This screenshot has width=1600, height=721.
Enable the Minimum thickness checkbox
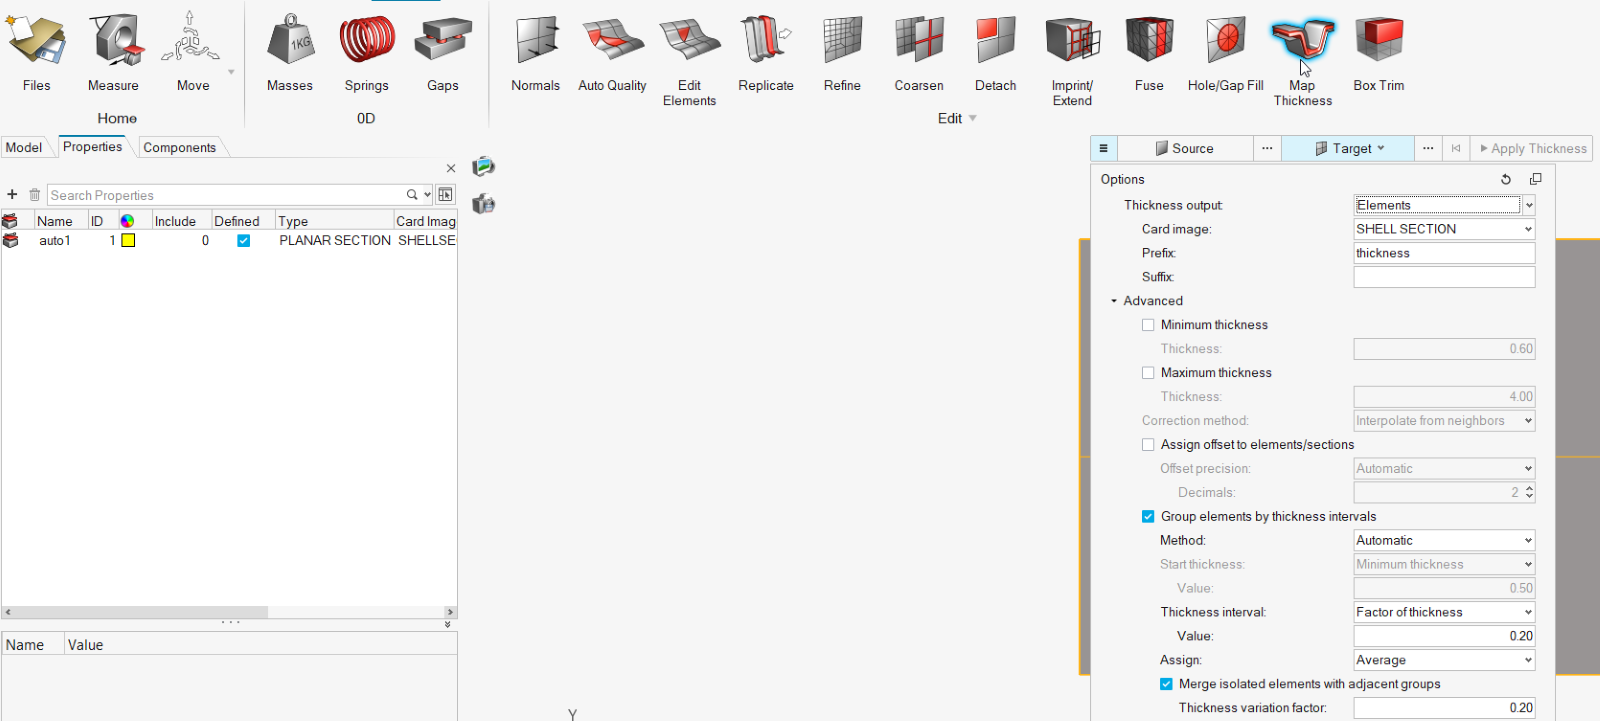click(x=1148, y=325)
